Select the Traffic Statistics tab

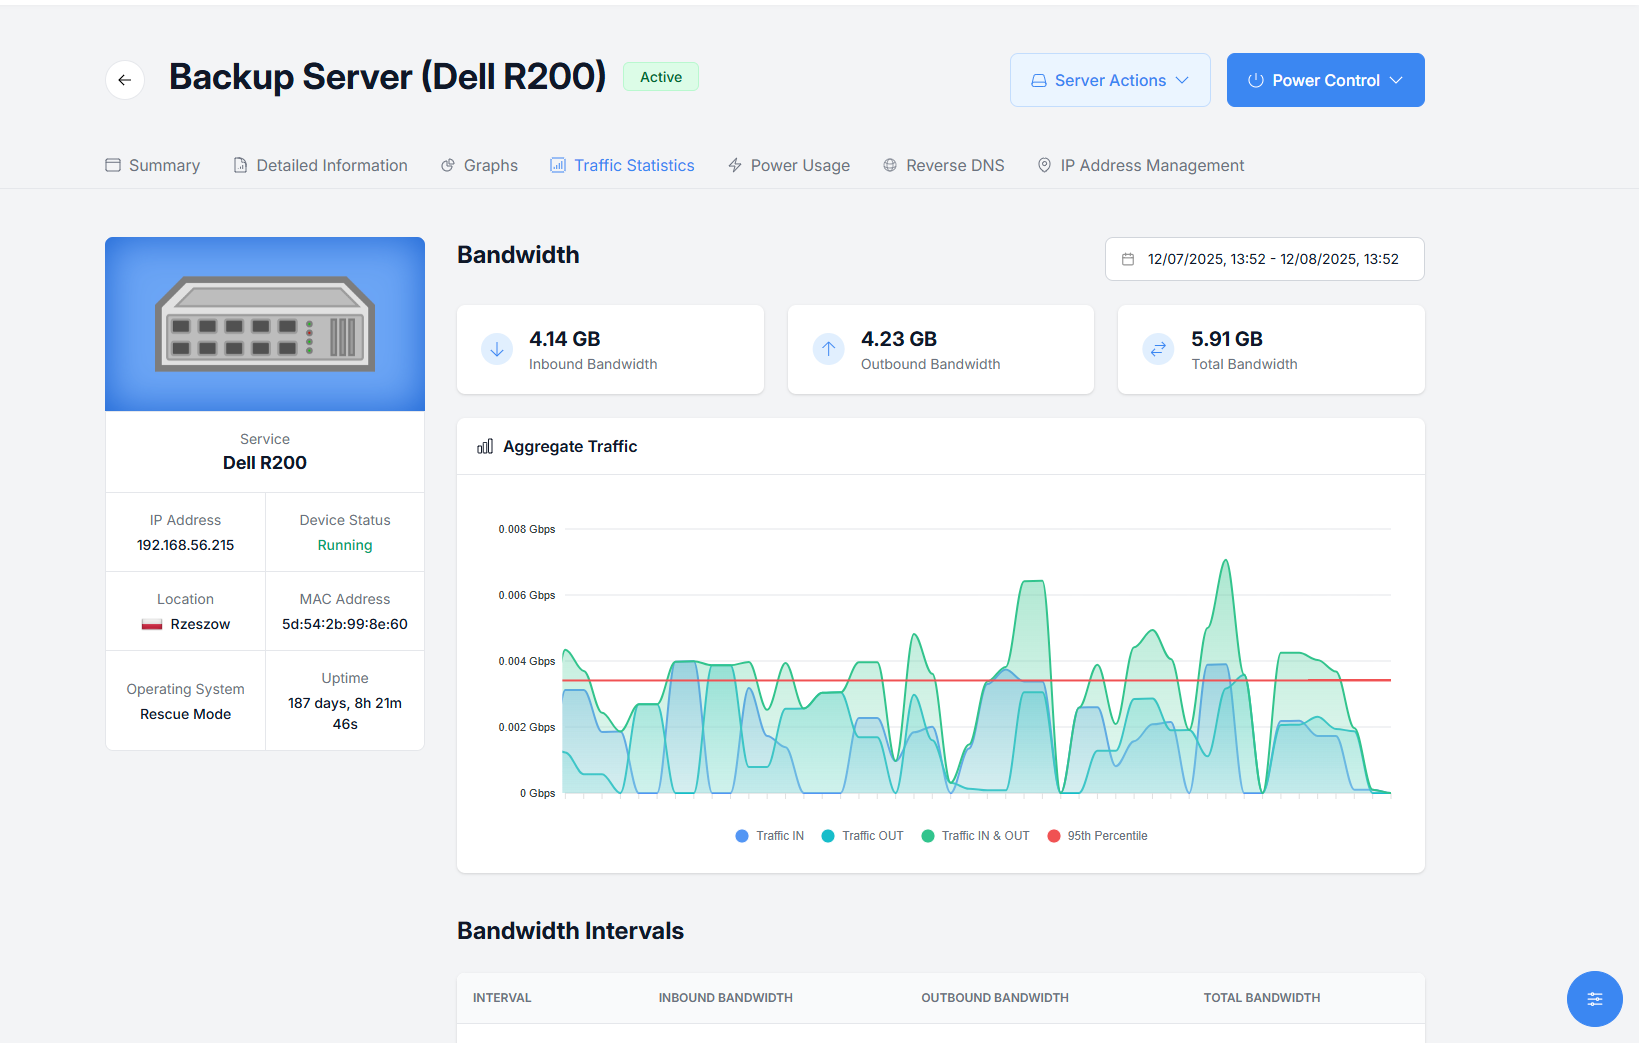(x=622, y=165)
